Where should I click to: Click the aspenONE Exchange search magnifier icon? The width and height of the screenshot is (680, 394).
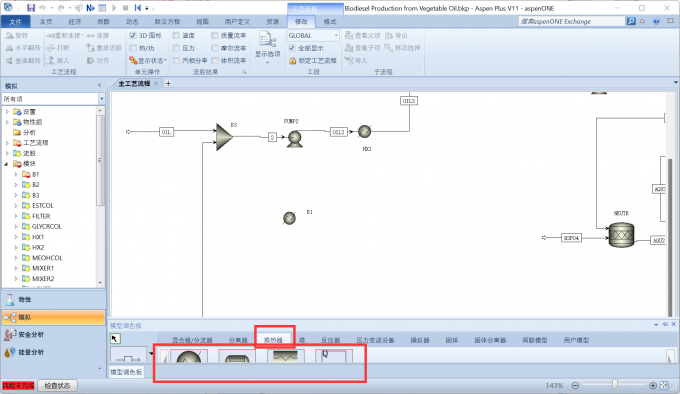pos(631,21)
